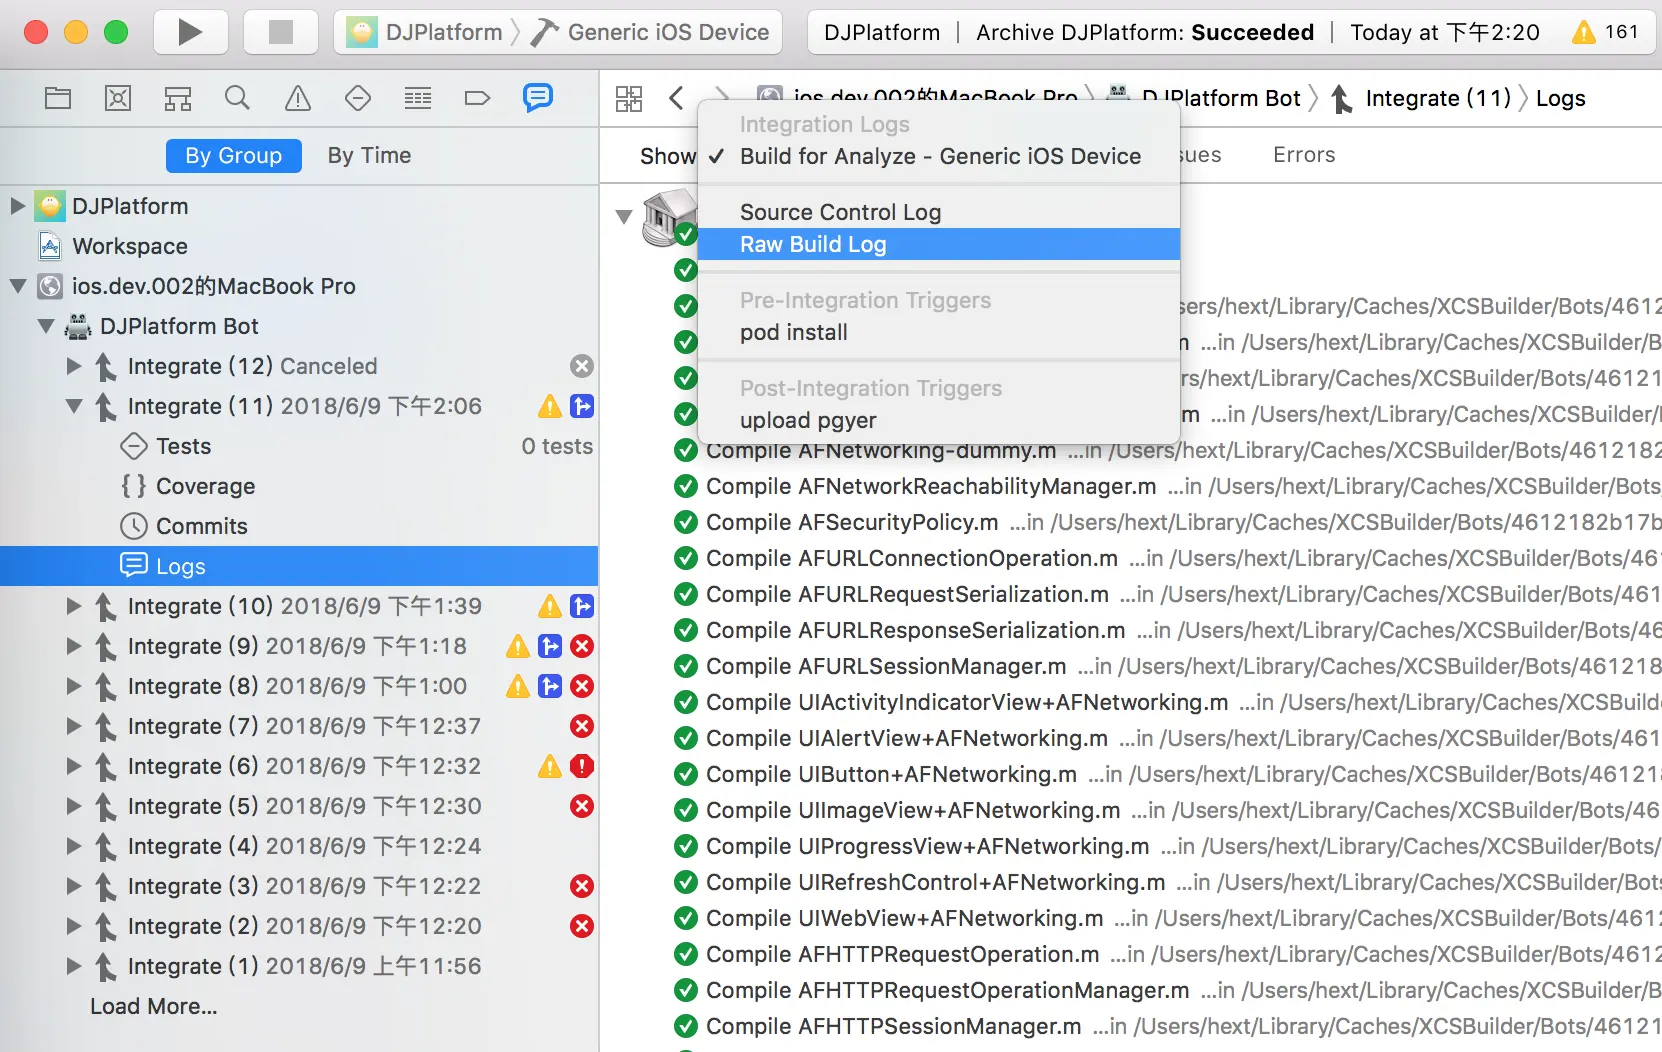Click the build log archive icon
Screen dimensions: 1662x1052
[x=669, y=216]
